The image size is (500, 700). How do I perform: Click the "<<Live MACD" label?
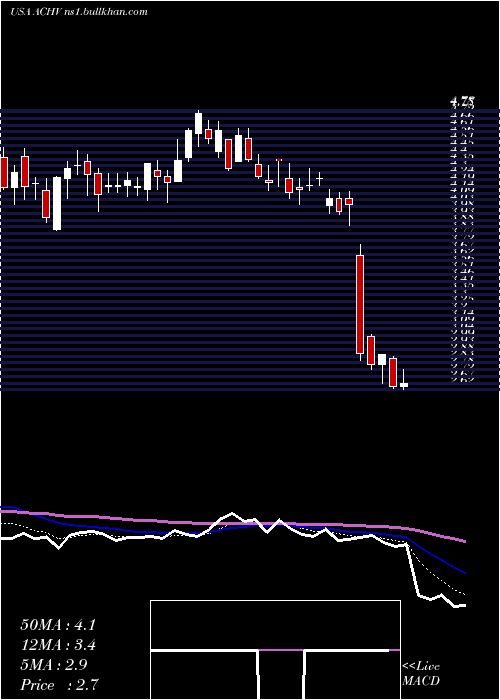pyautogui.click(x=421, y=674)
